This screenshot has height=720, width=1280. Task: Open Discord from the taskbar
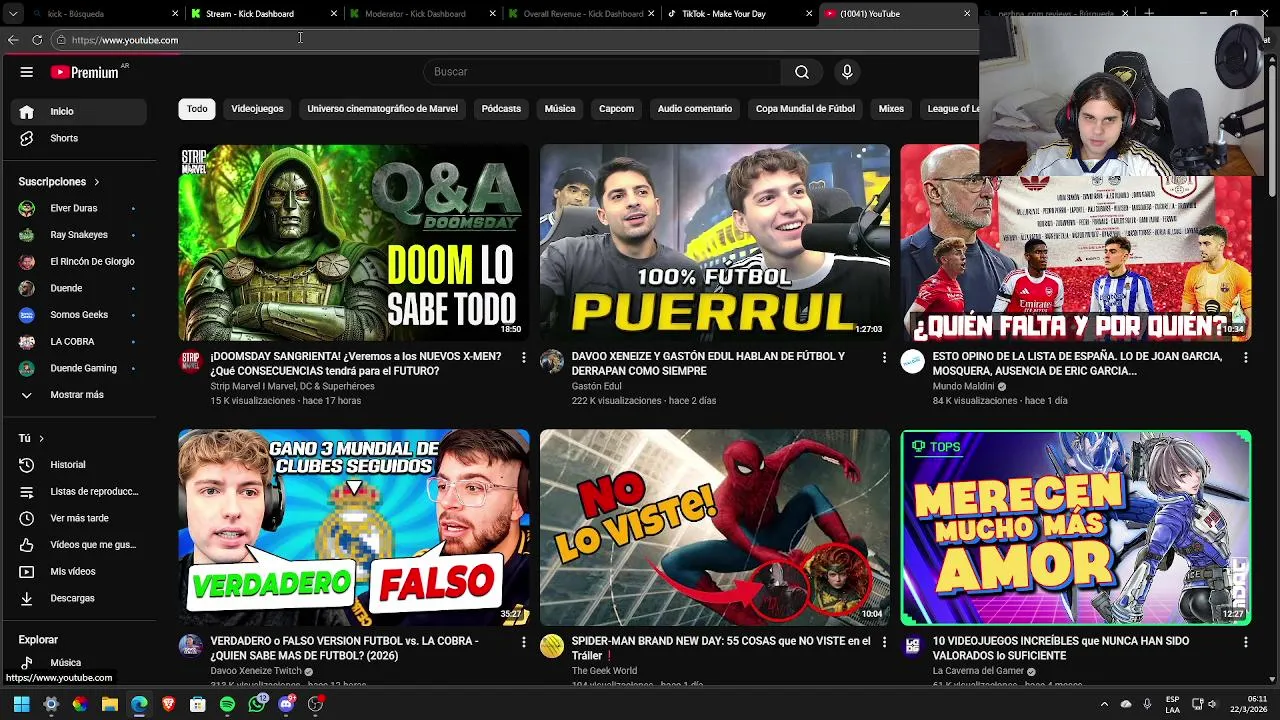[x=286, y=704]
